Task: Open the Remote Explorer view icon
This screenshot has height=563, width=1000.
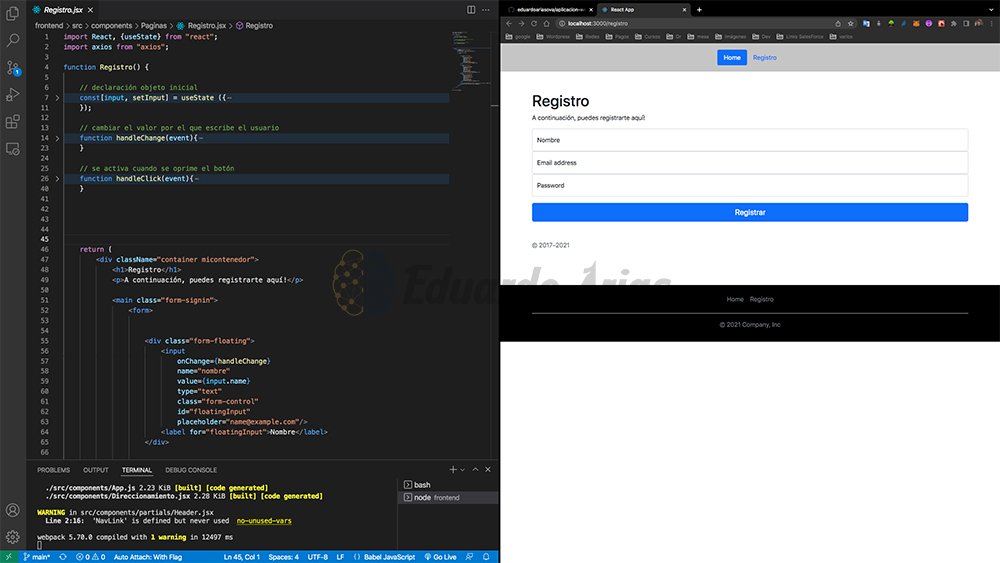Action: coord(12,149)
